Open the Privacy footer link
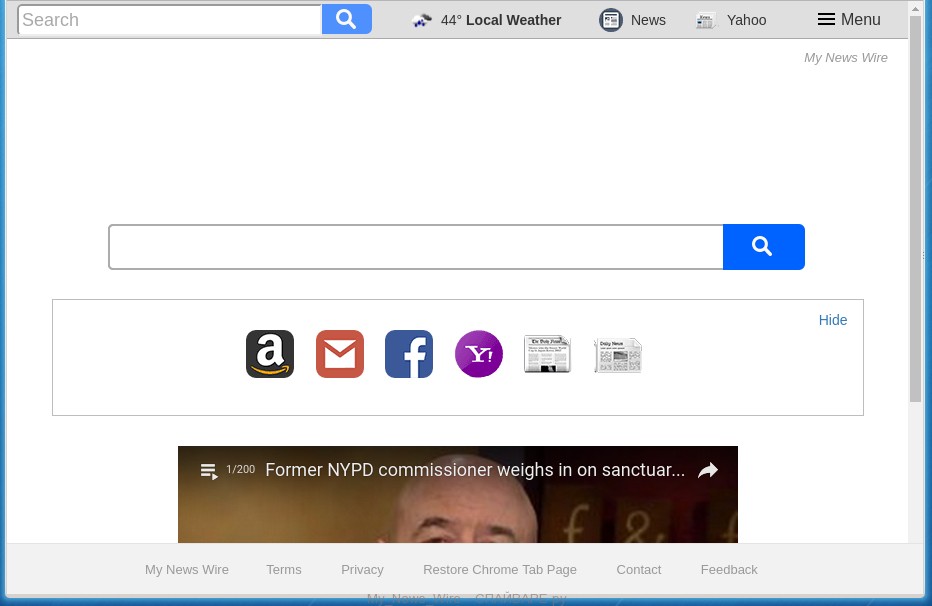The height and width of the screenshot is (606, 932). point(362,570)
